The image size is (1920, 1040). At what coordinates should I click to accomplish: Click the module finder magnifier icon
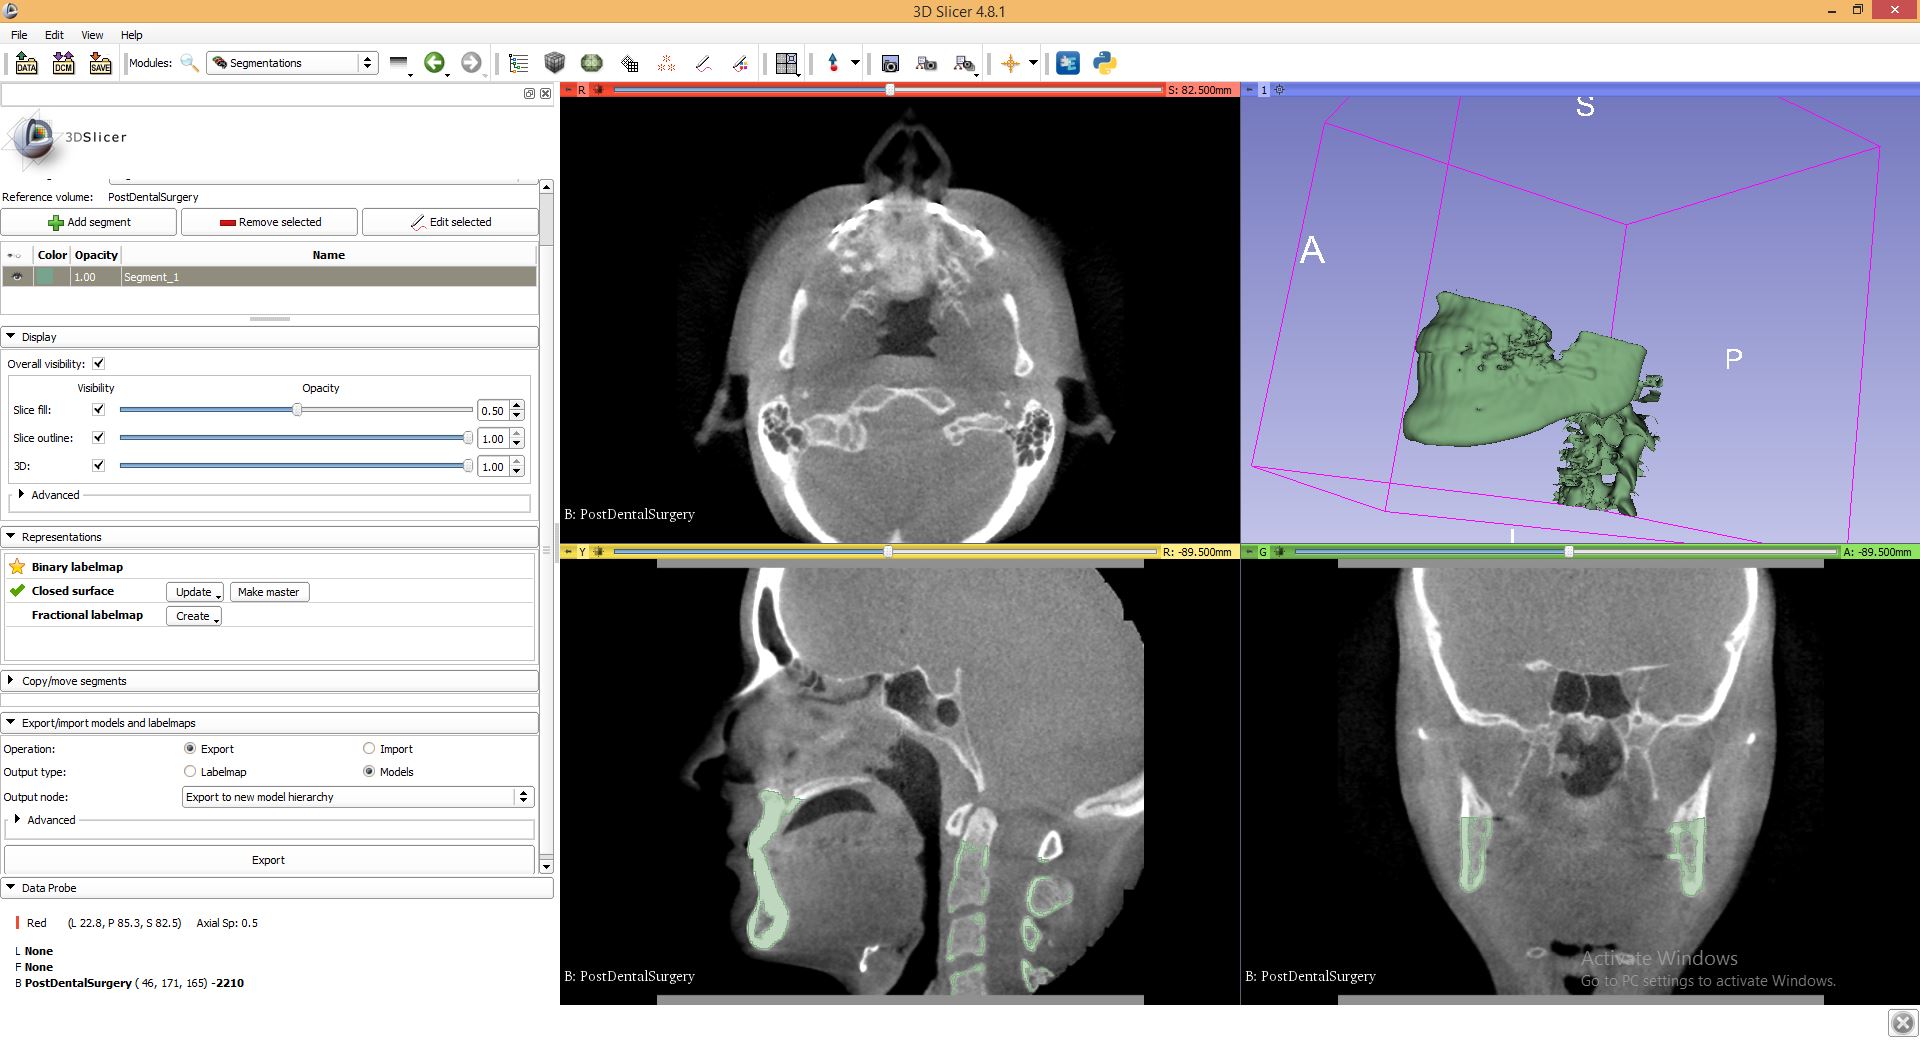click(189, 63)
